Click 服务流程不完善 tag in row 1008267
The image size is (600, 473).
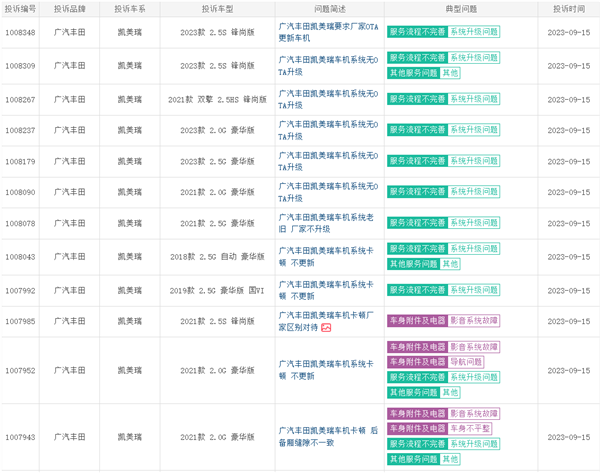(x=417, y=100)
